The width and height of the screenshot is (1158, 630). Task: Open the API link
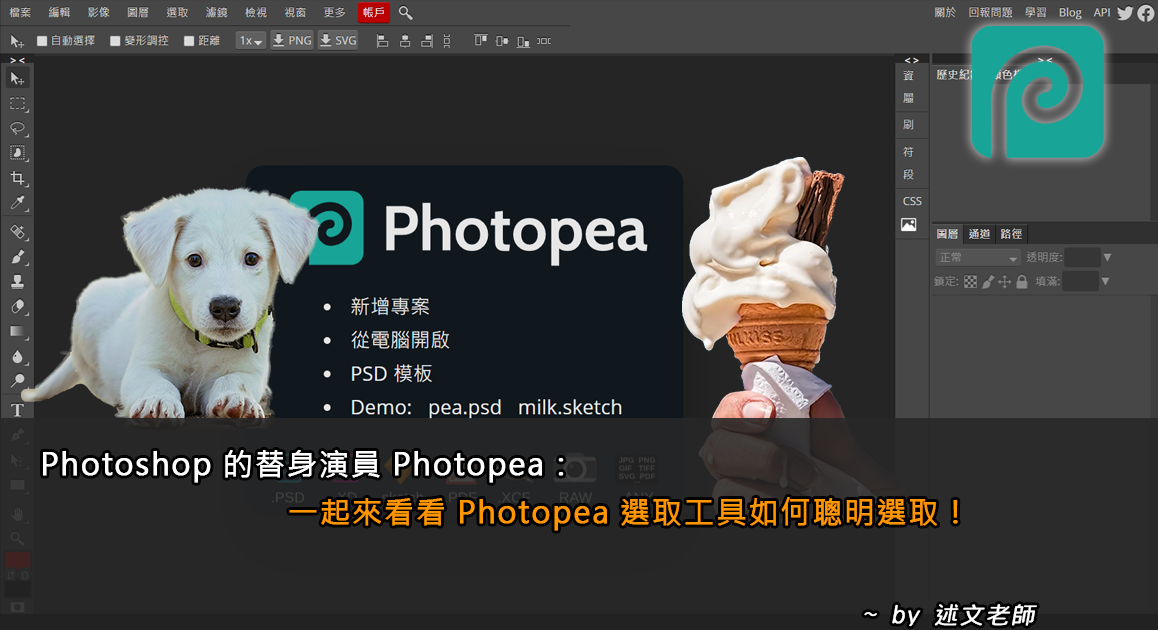tap(1102, 13)
